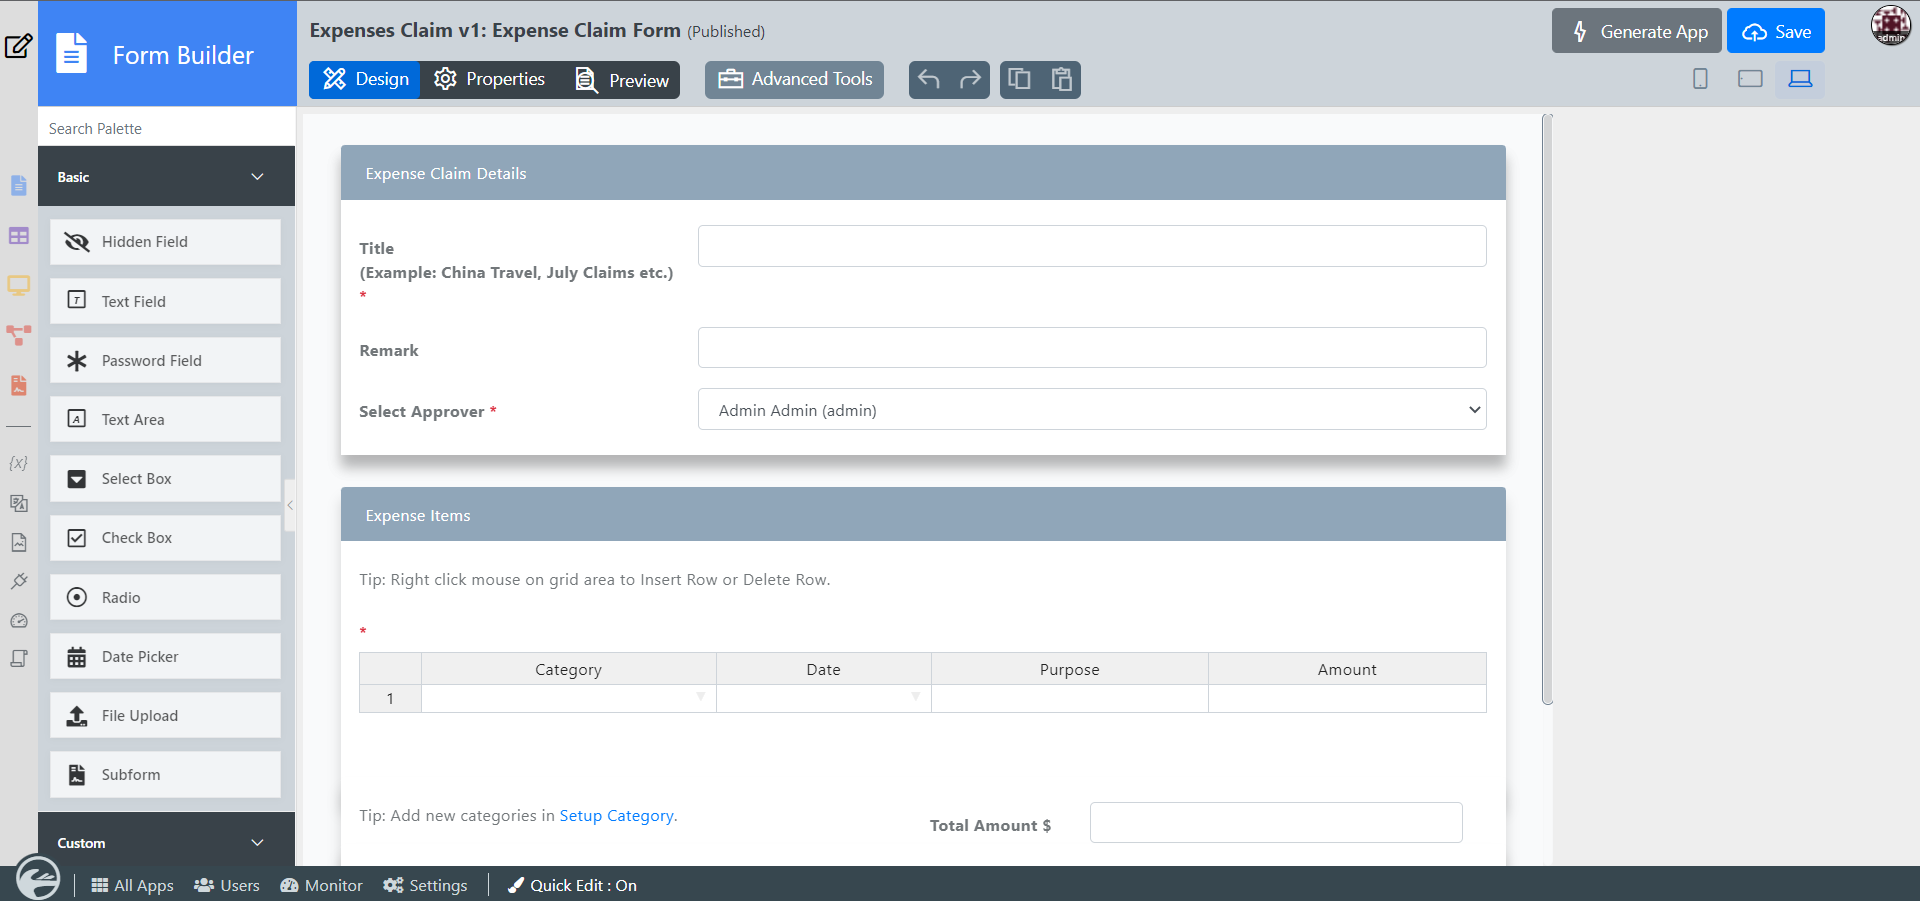Click the paste clipboard icon

1061,80
